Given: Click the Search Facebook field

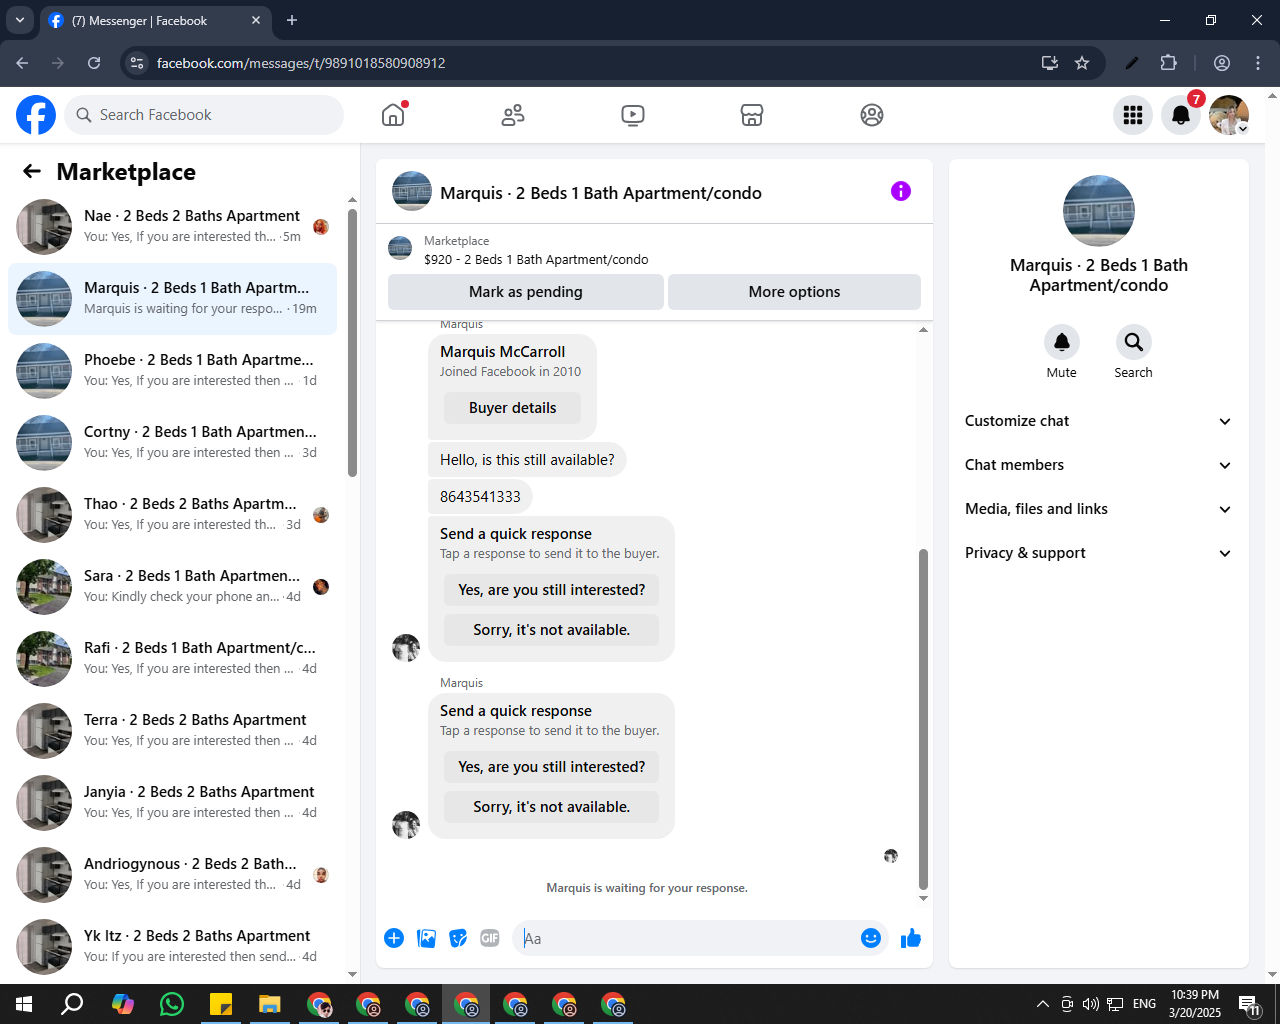Looking at the screenshot, I should pos(204,115).
